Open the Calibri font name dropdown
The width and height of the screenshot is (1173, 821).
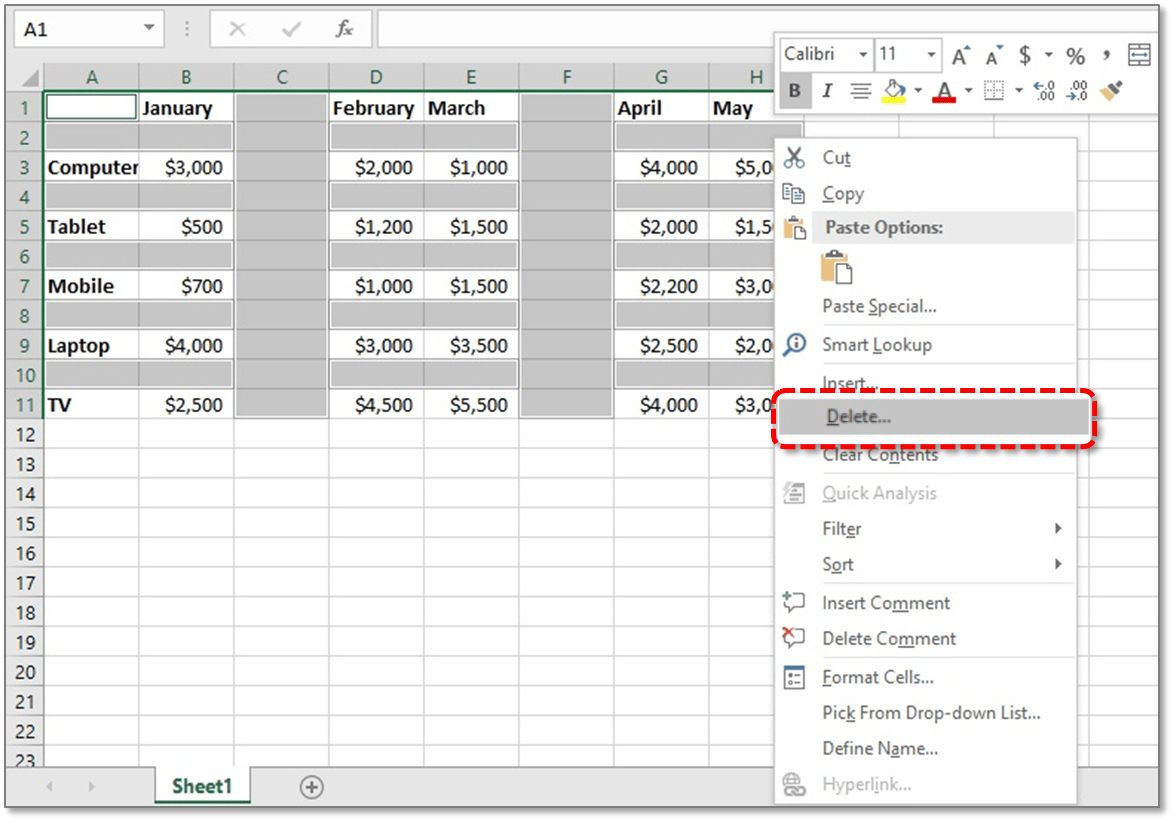(x=863, y=55)
